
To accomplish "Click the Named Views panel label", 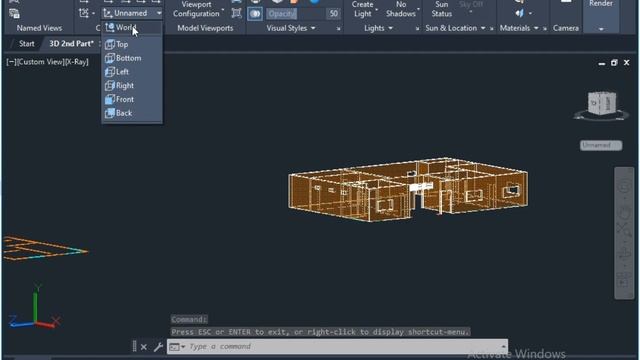I will click(39, 28).
